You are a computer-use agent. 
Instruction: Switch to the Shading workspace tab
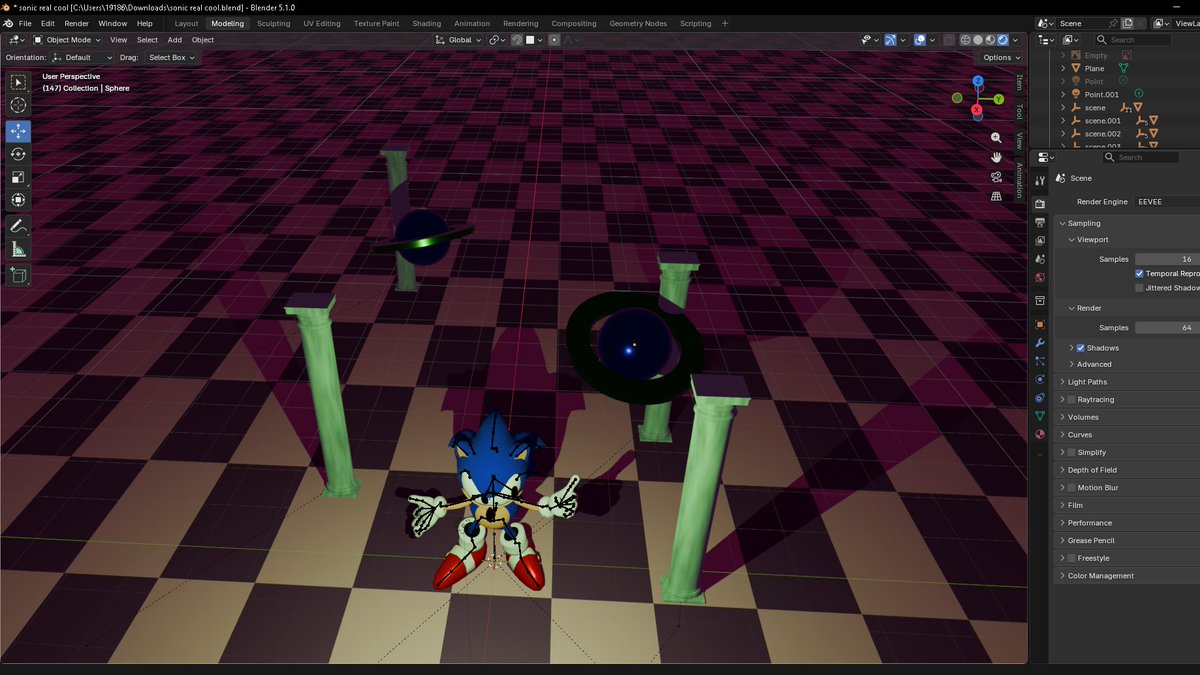coord(427,23)
